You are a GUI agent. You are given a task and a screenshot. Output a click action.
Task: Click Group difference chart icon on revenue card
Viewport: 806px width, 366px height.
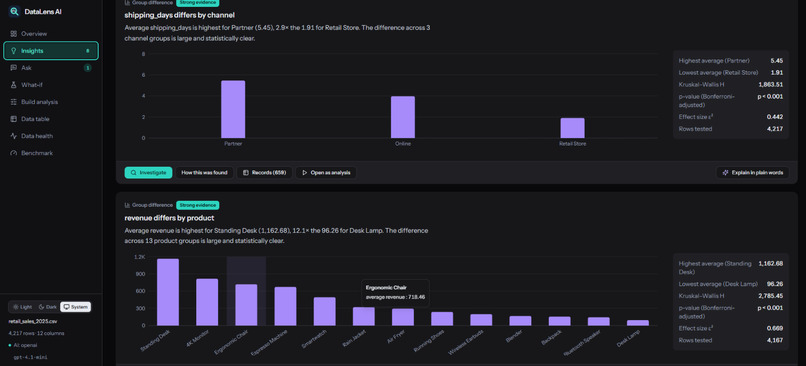(x=127, y=205)
